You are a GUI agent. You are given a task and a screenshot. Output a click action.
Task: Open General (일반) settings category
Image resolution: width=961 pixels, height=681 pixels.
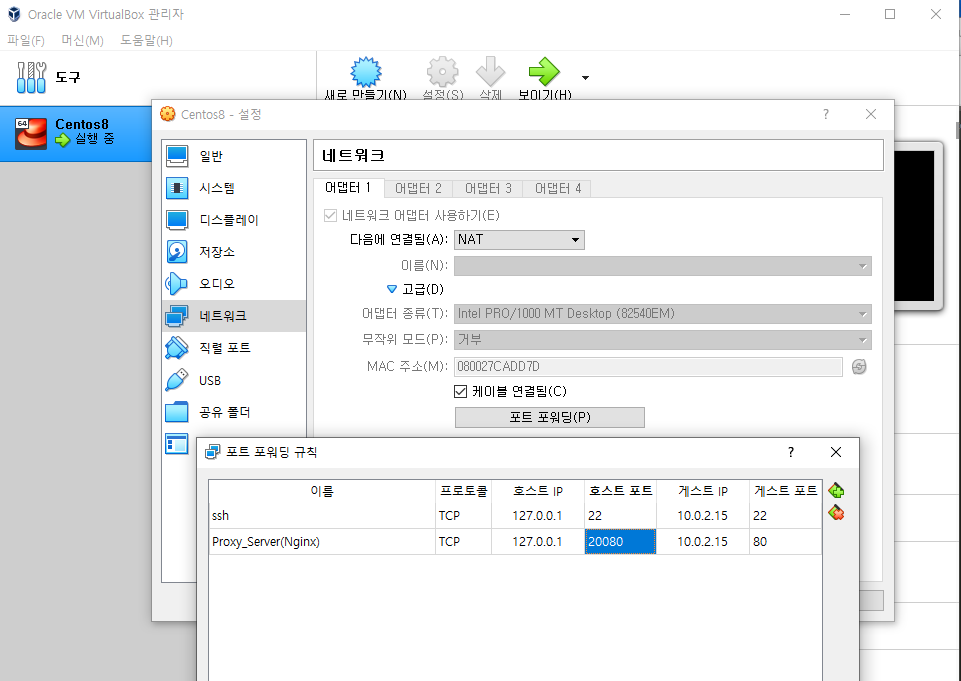click(x=234, y=156)
